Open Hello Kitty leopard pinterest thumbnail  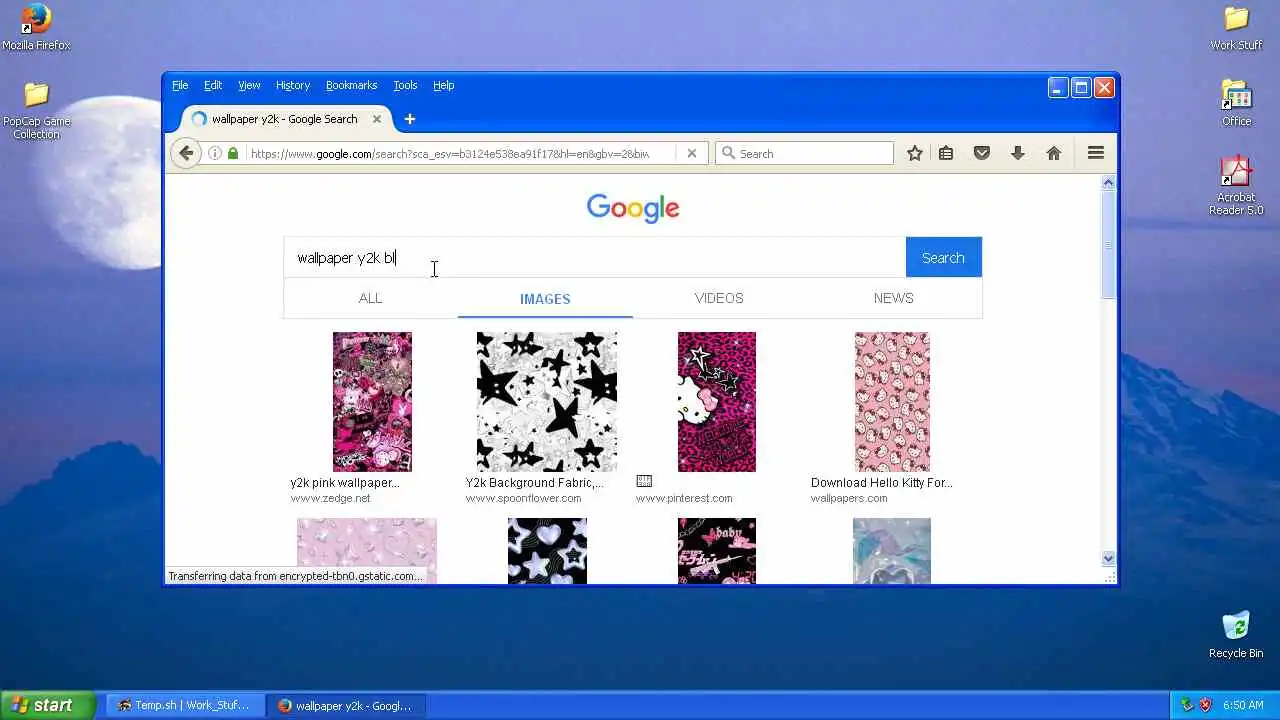pyautogui.click(x=717, y=402)
